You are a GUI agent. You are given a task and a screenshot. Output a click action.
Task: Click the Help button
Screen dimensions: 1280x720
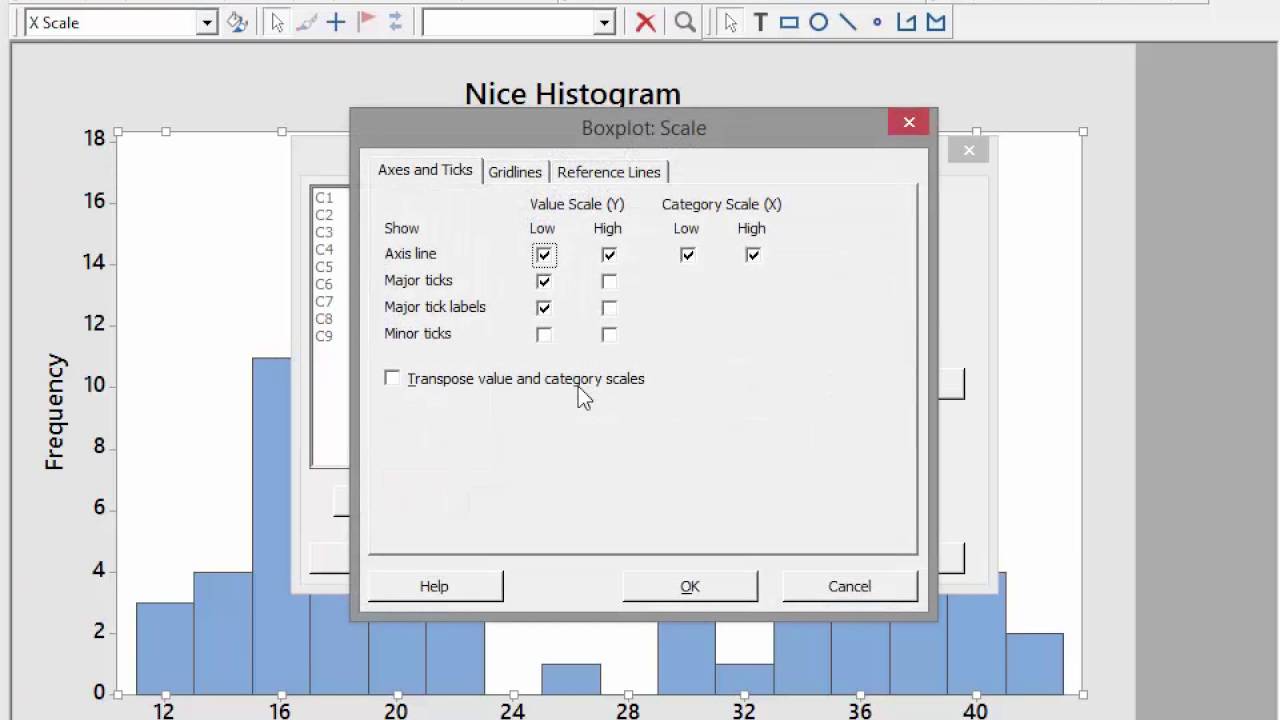(x=435, y=586)
